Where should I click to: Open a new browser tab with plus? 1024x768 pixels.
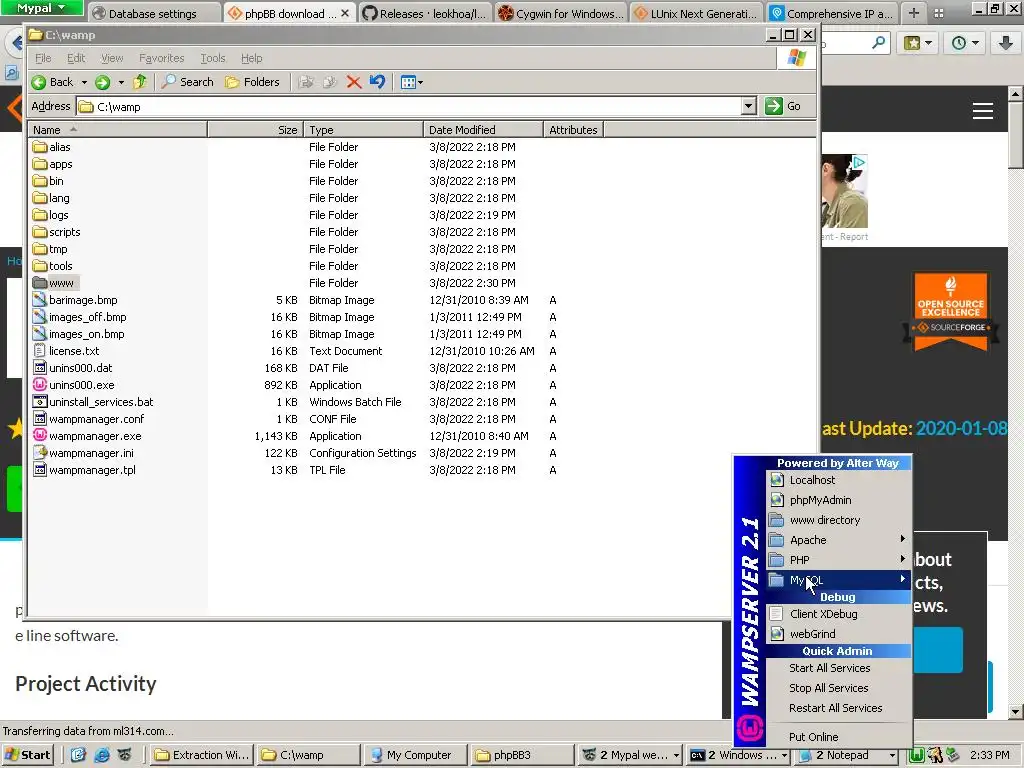tap(913, 13)
